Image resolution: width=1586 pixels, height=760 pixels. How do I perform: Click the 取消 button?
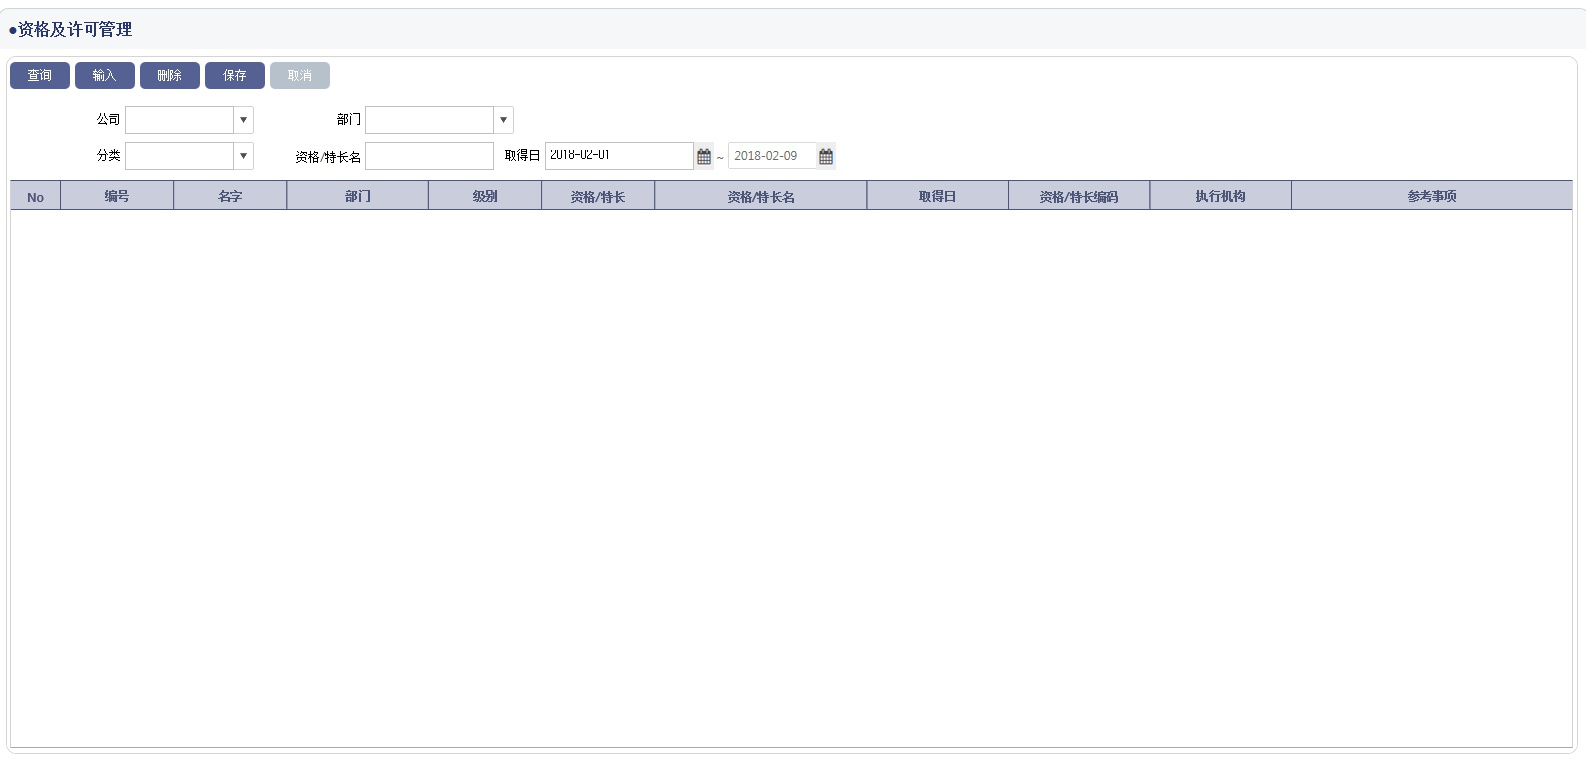pos(300,76)
